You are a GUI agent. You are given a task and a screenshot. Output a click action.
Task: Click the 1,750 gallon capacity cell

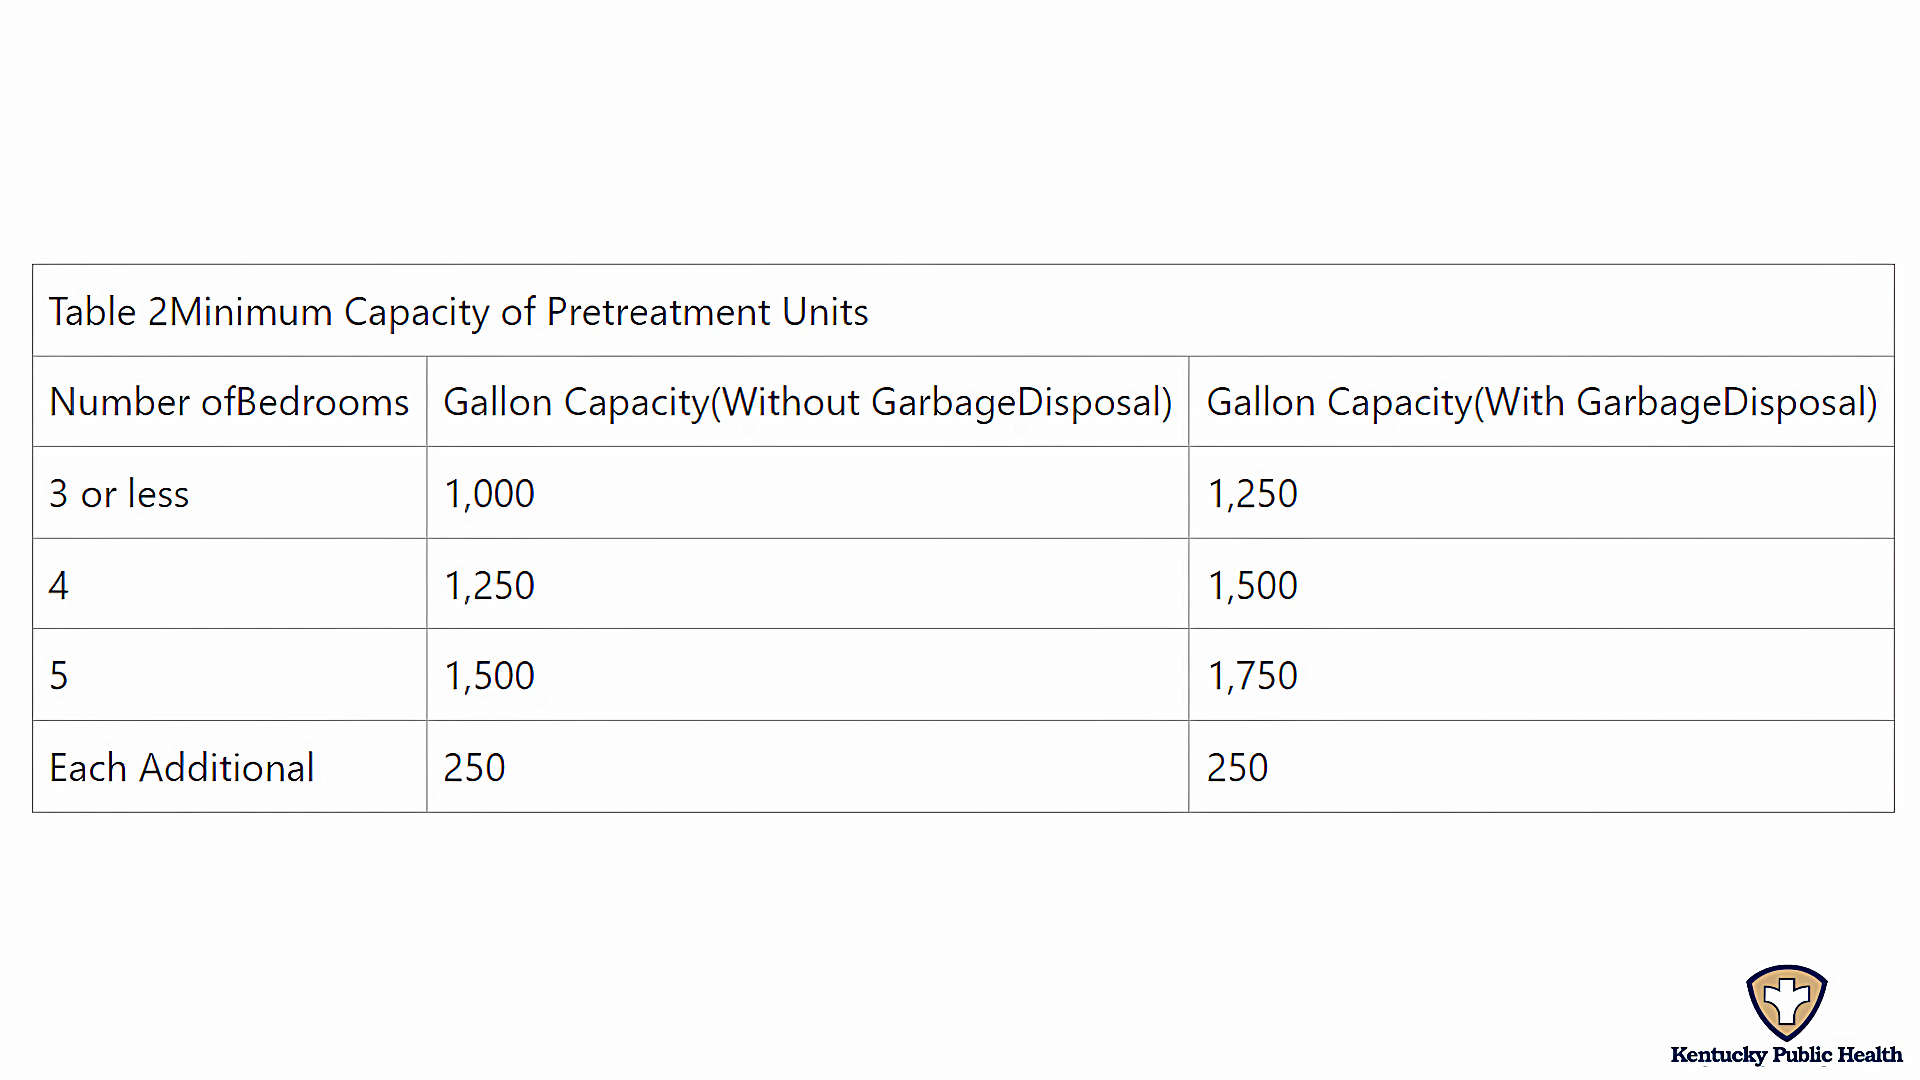click(1541, 675)
